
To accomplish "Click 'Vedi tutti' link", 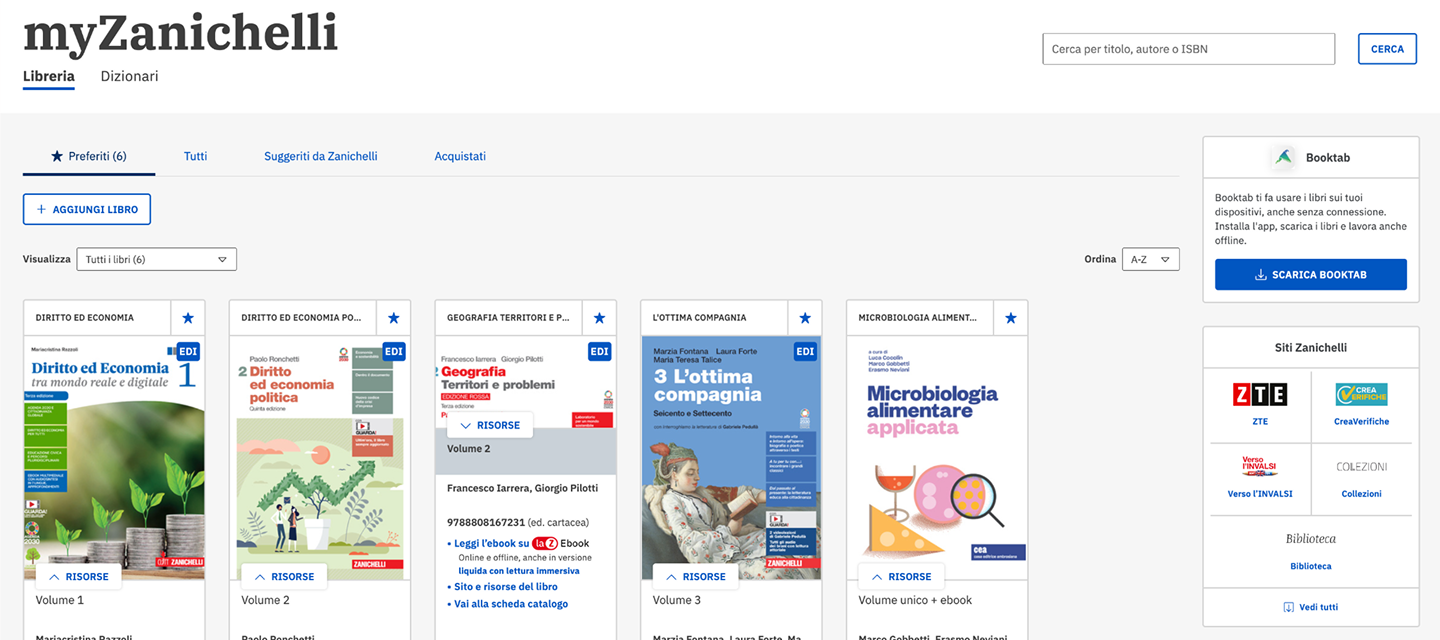I will (1311, 607).
